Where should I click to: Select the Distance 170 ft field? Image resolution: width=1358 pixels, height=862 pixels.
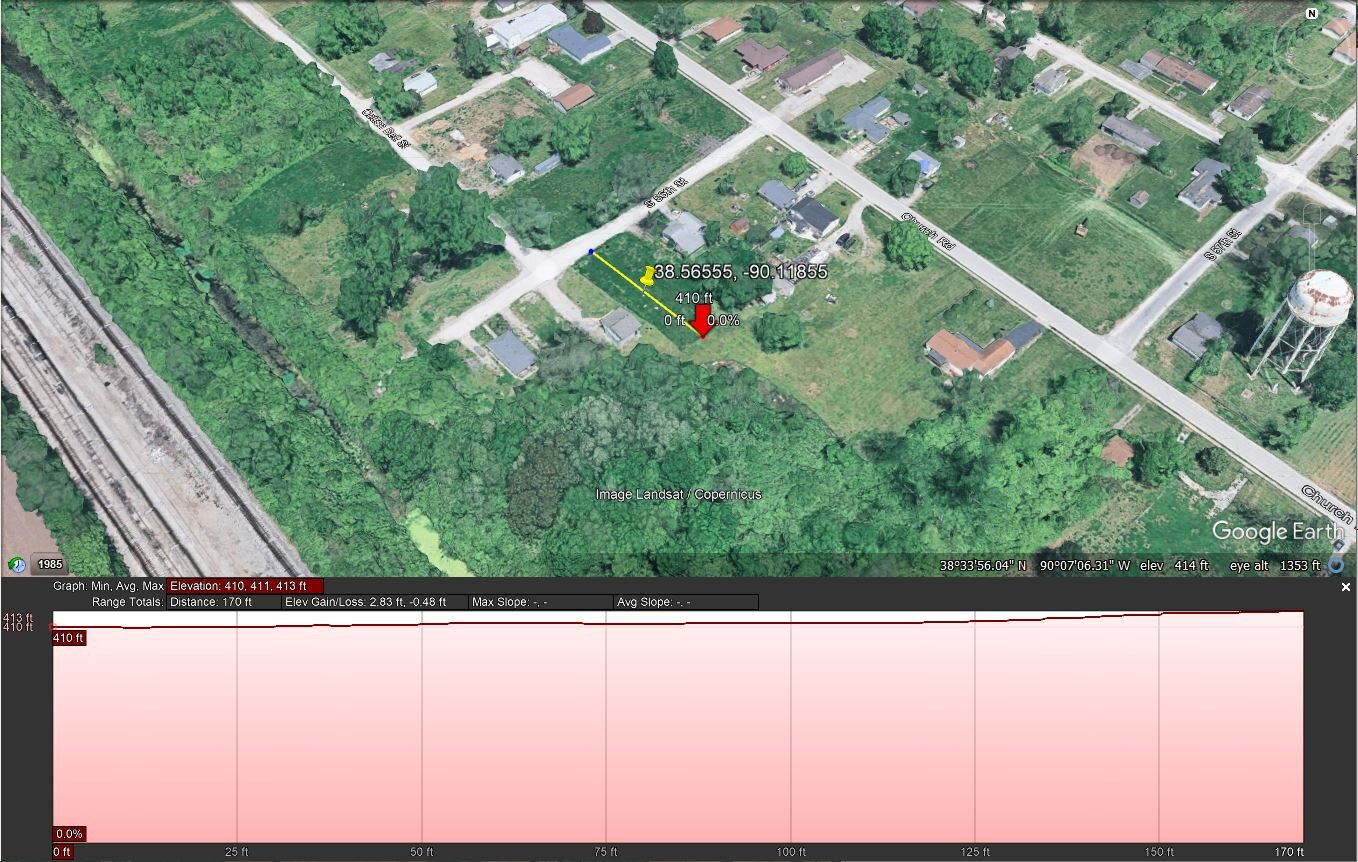[224, 602]
